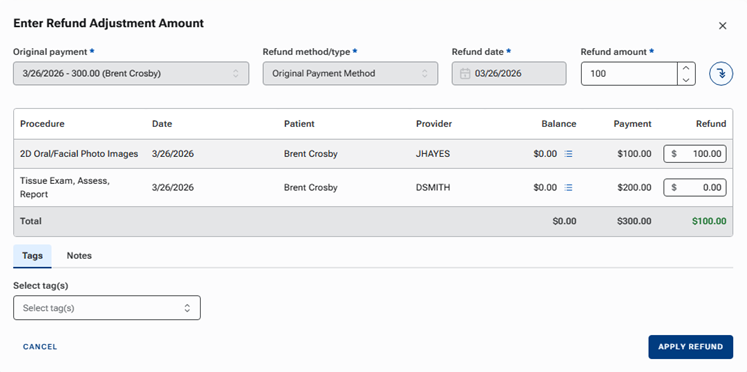Screen dimensions: 747x372
Task: Open the Select tag(s) dropdown
Action: click(x=107, y=308)
